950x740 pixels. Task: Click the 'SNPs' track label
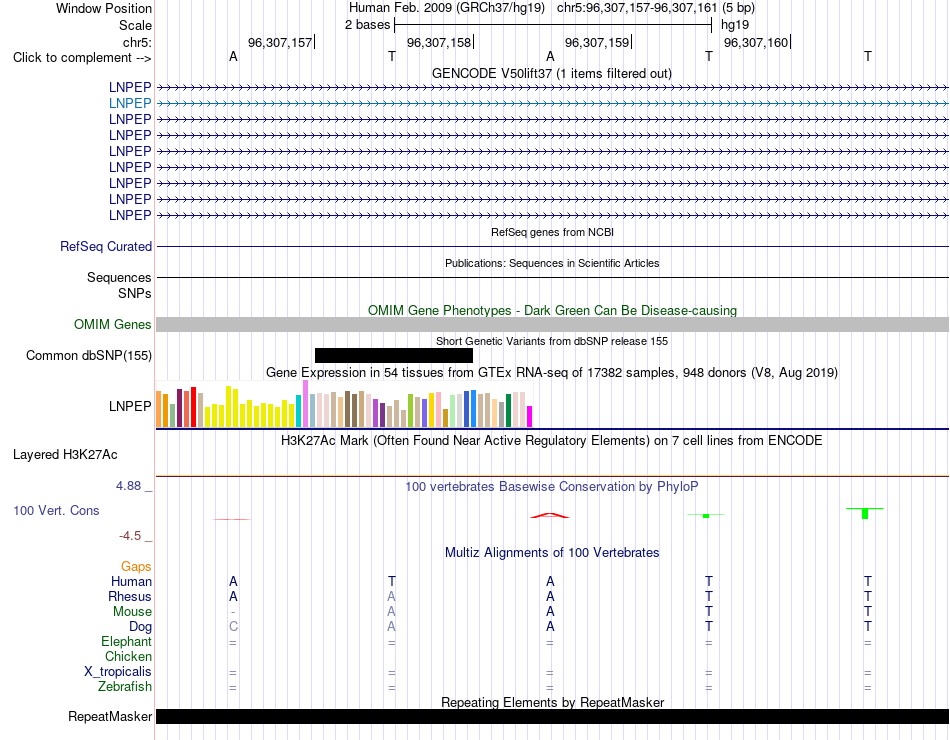135,293
